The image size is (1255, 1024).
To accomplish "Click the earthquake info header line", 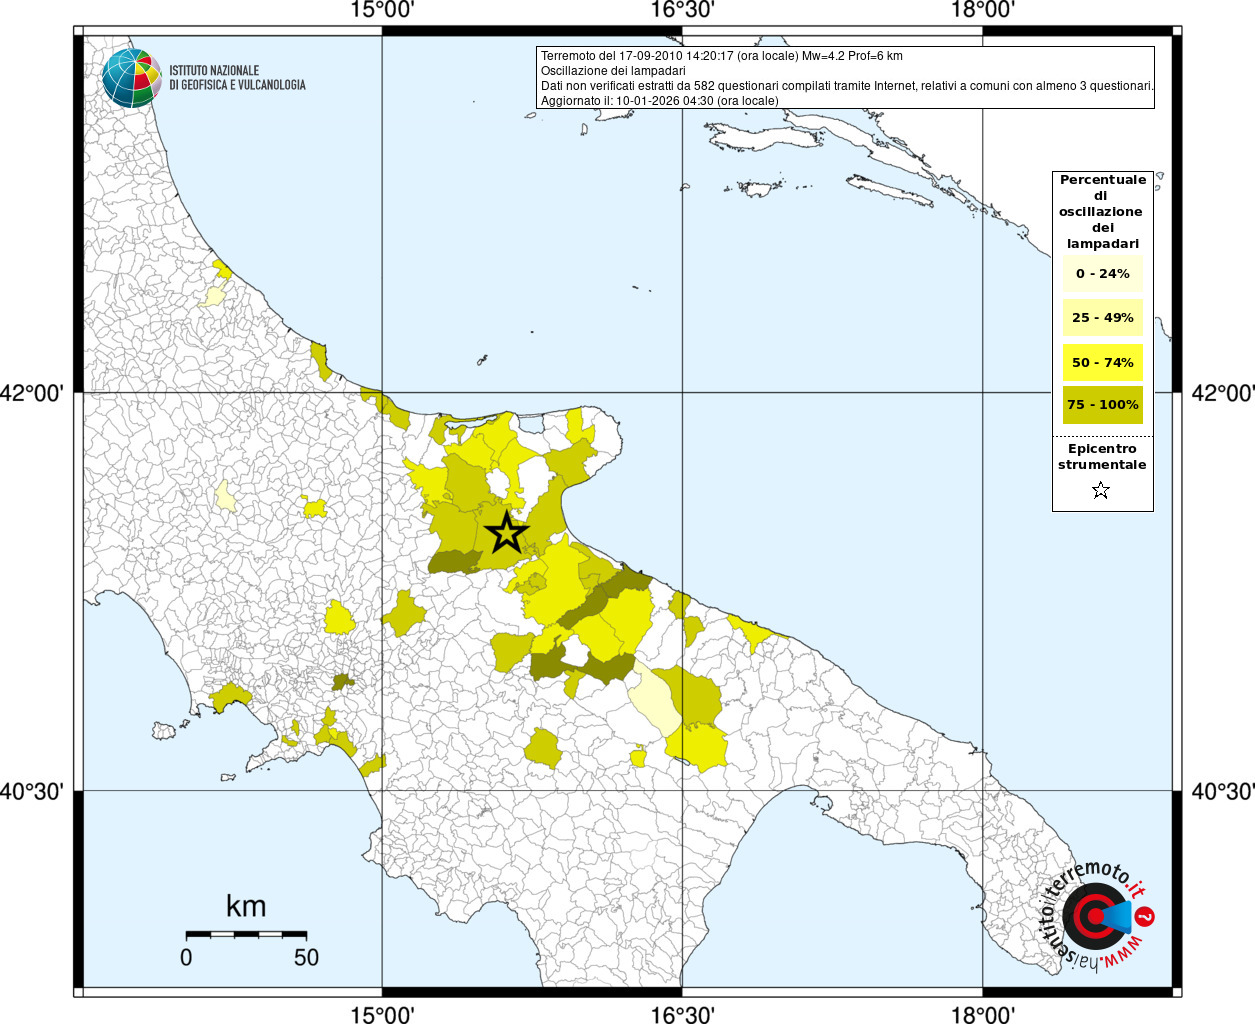I will 721,56.
